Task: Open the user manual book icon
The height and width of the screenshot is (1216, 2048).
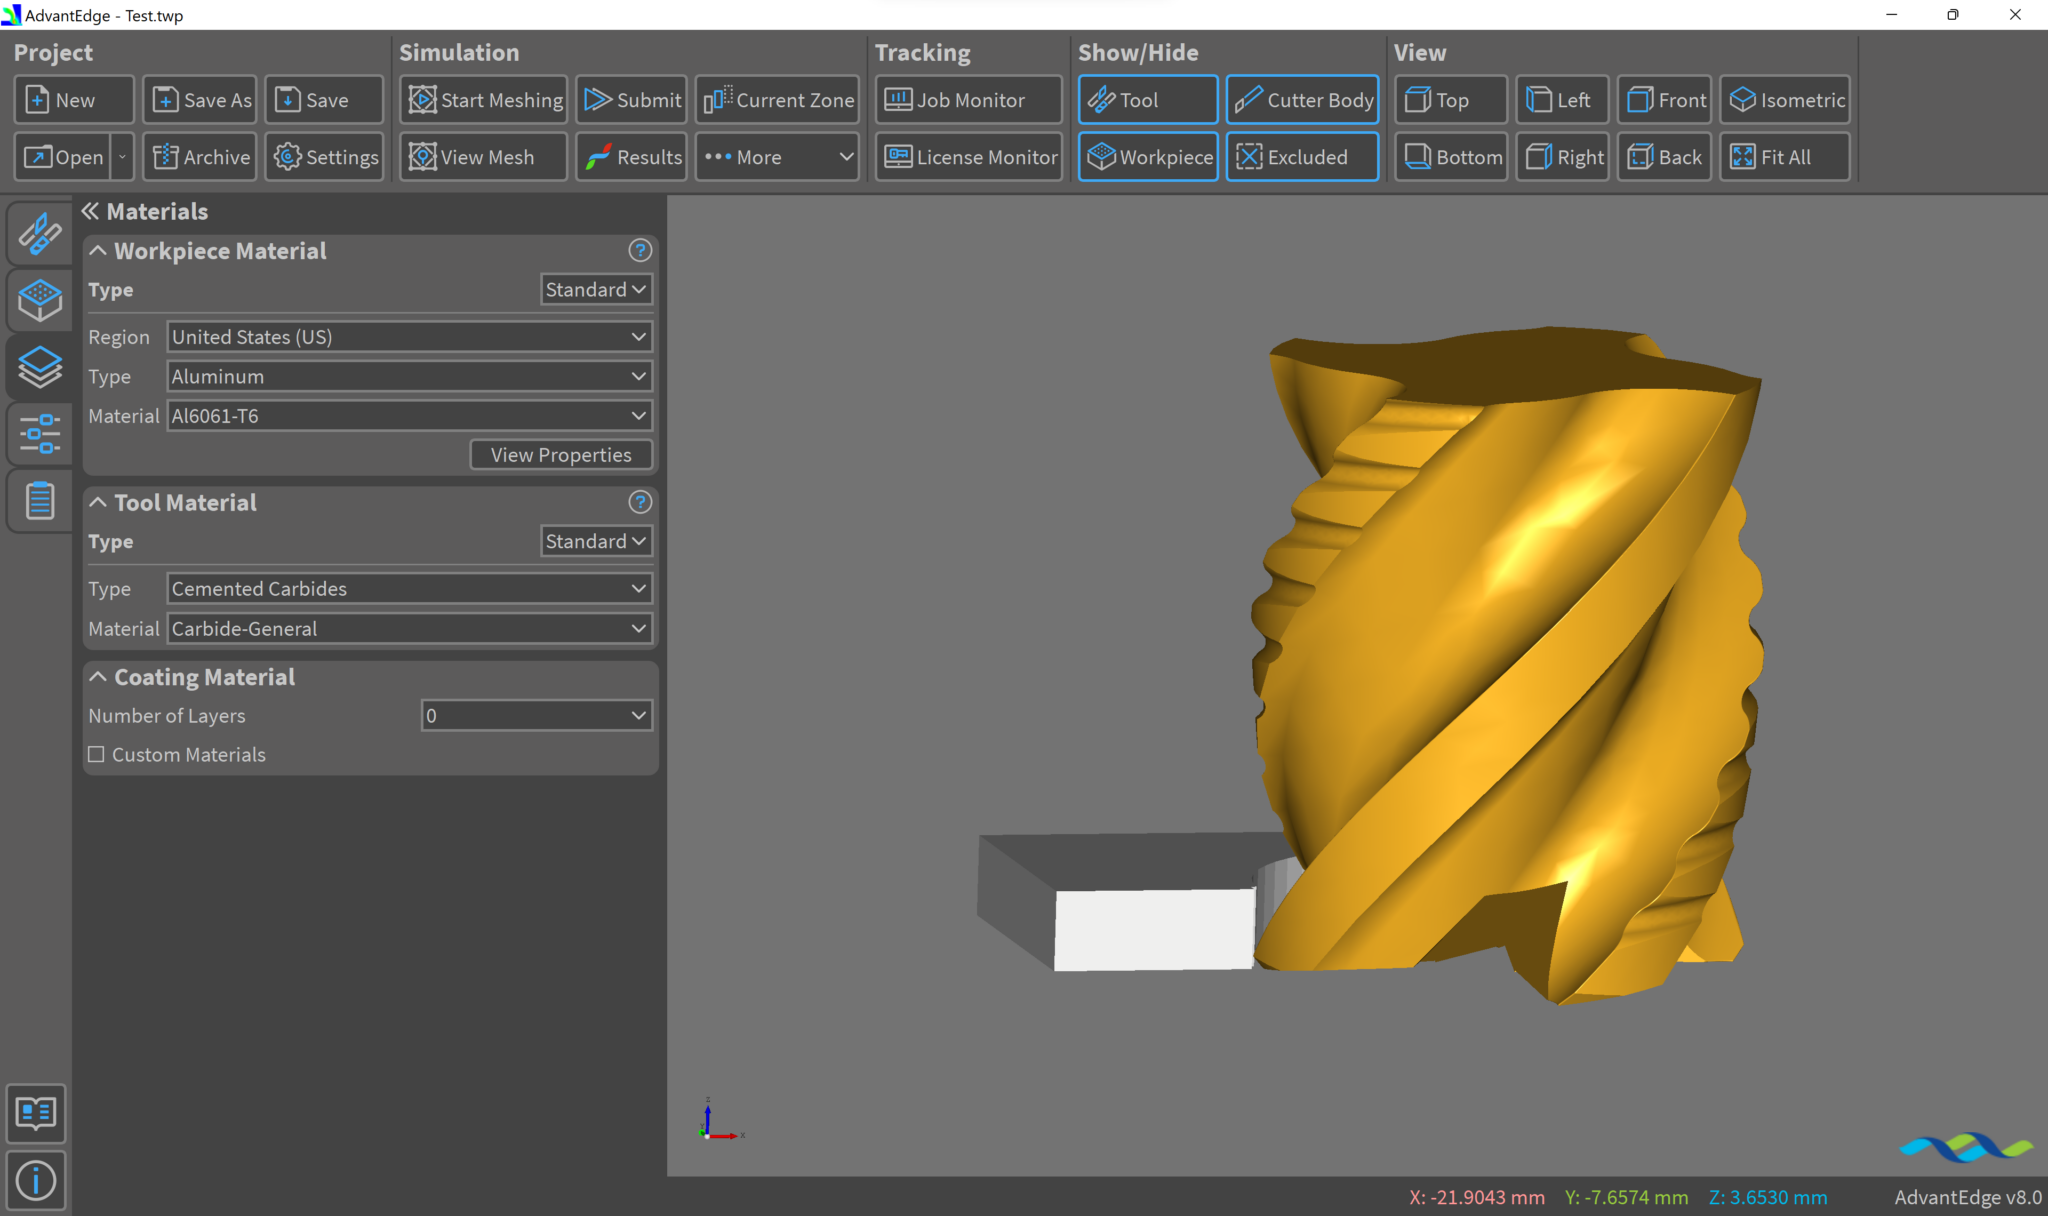Action: click(36, 1113)
